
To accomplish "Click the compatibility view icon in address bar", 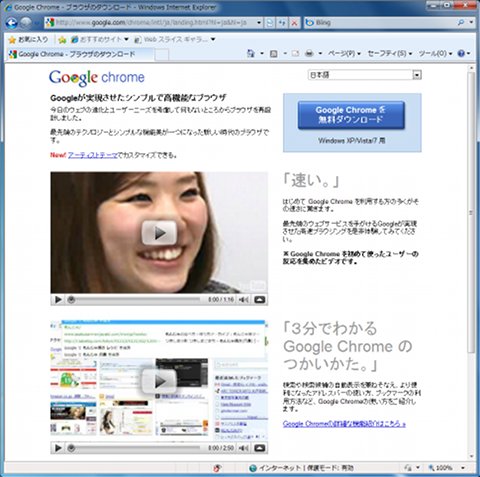I will [270, 23].
